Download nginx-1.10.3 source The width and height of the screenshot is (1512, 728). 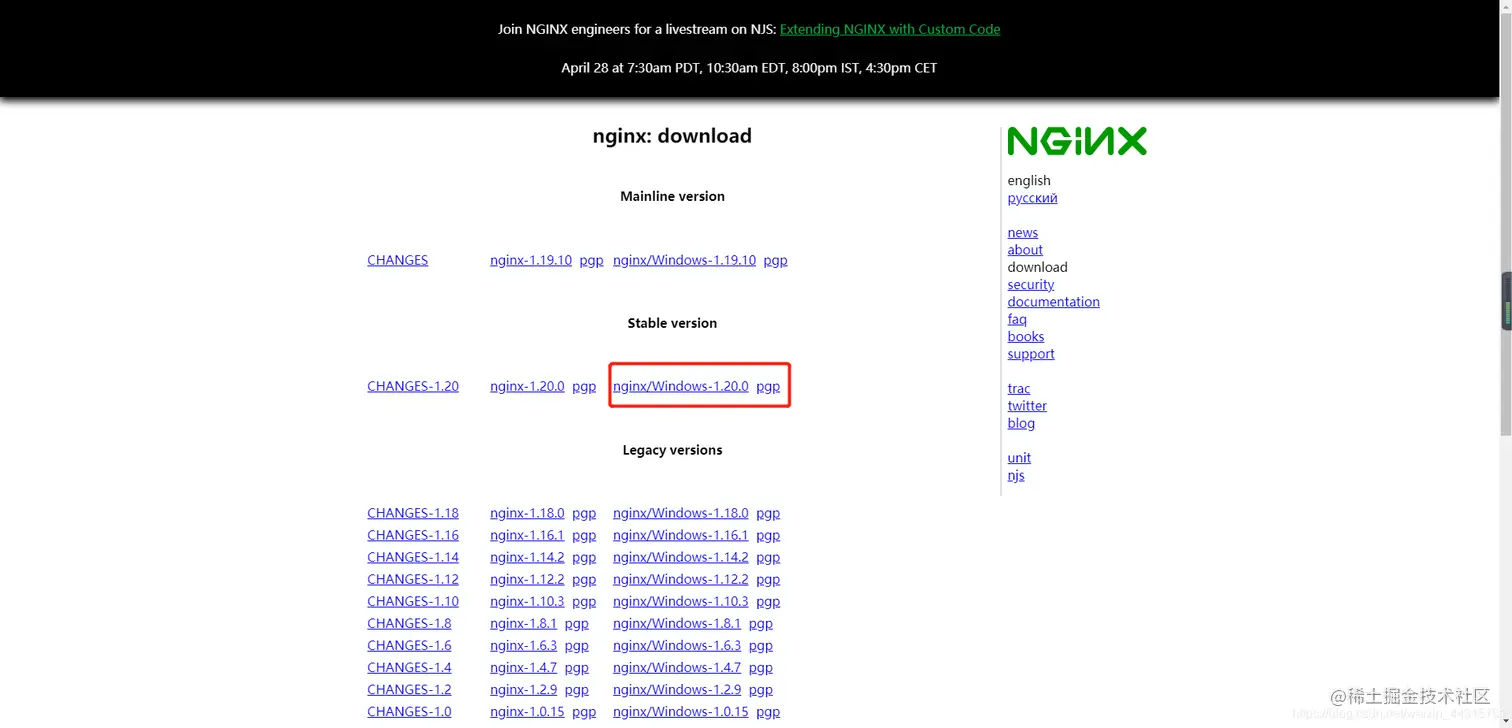(x=527, y=601)
